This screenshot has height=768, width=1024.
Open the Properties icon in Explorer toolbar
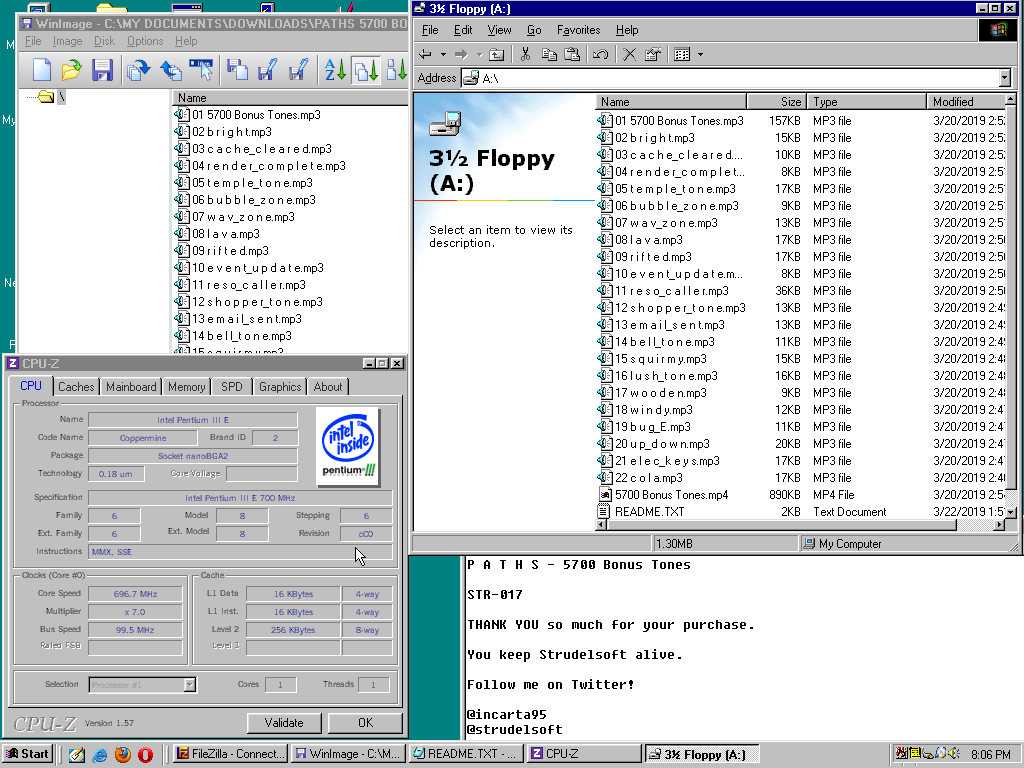(653, 54)
